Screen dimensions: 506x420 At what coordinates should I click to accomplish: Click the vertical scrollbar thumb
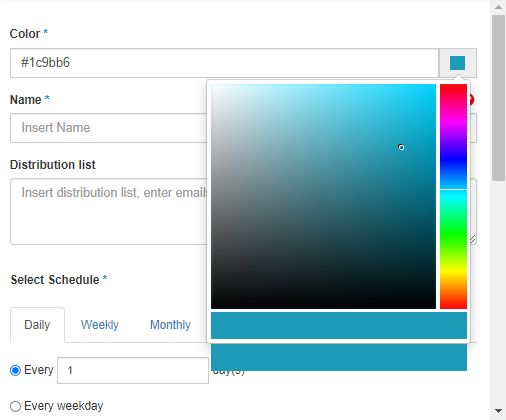[498, 98]
